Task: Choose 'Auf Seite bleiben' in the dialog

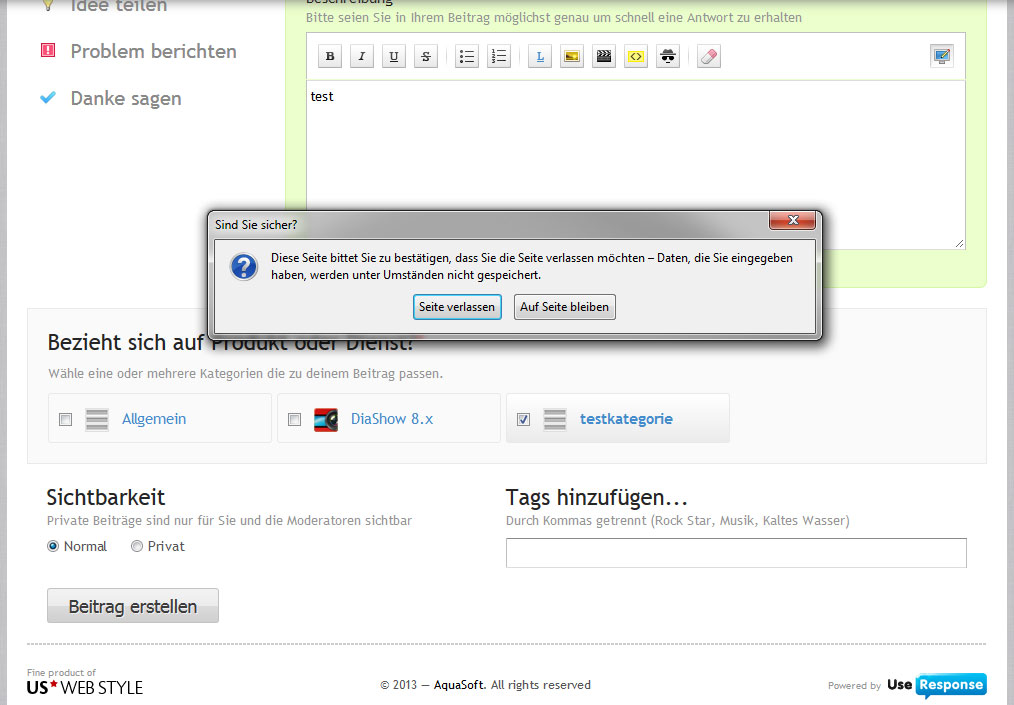Action: 564,307
